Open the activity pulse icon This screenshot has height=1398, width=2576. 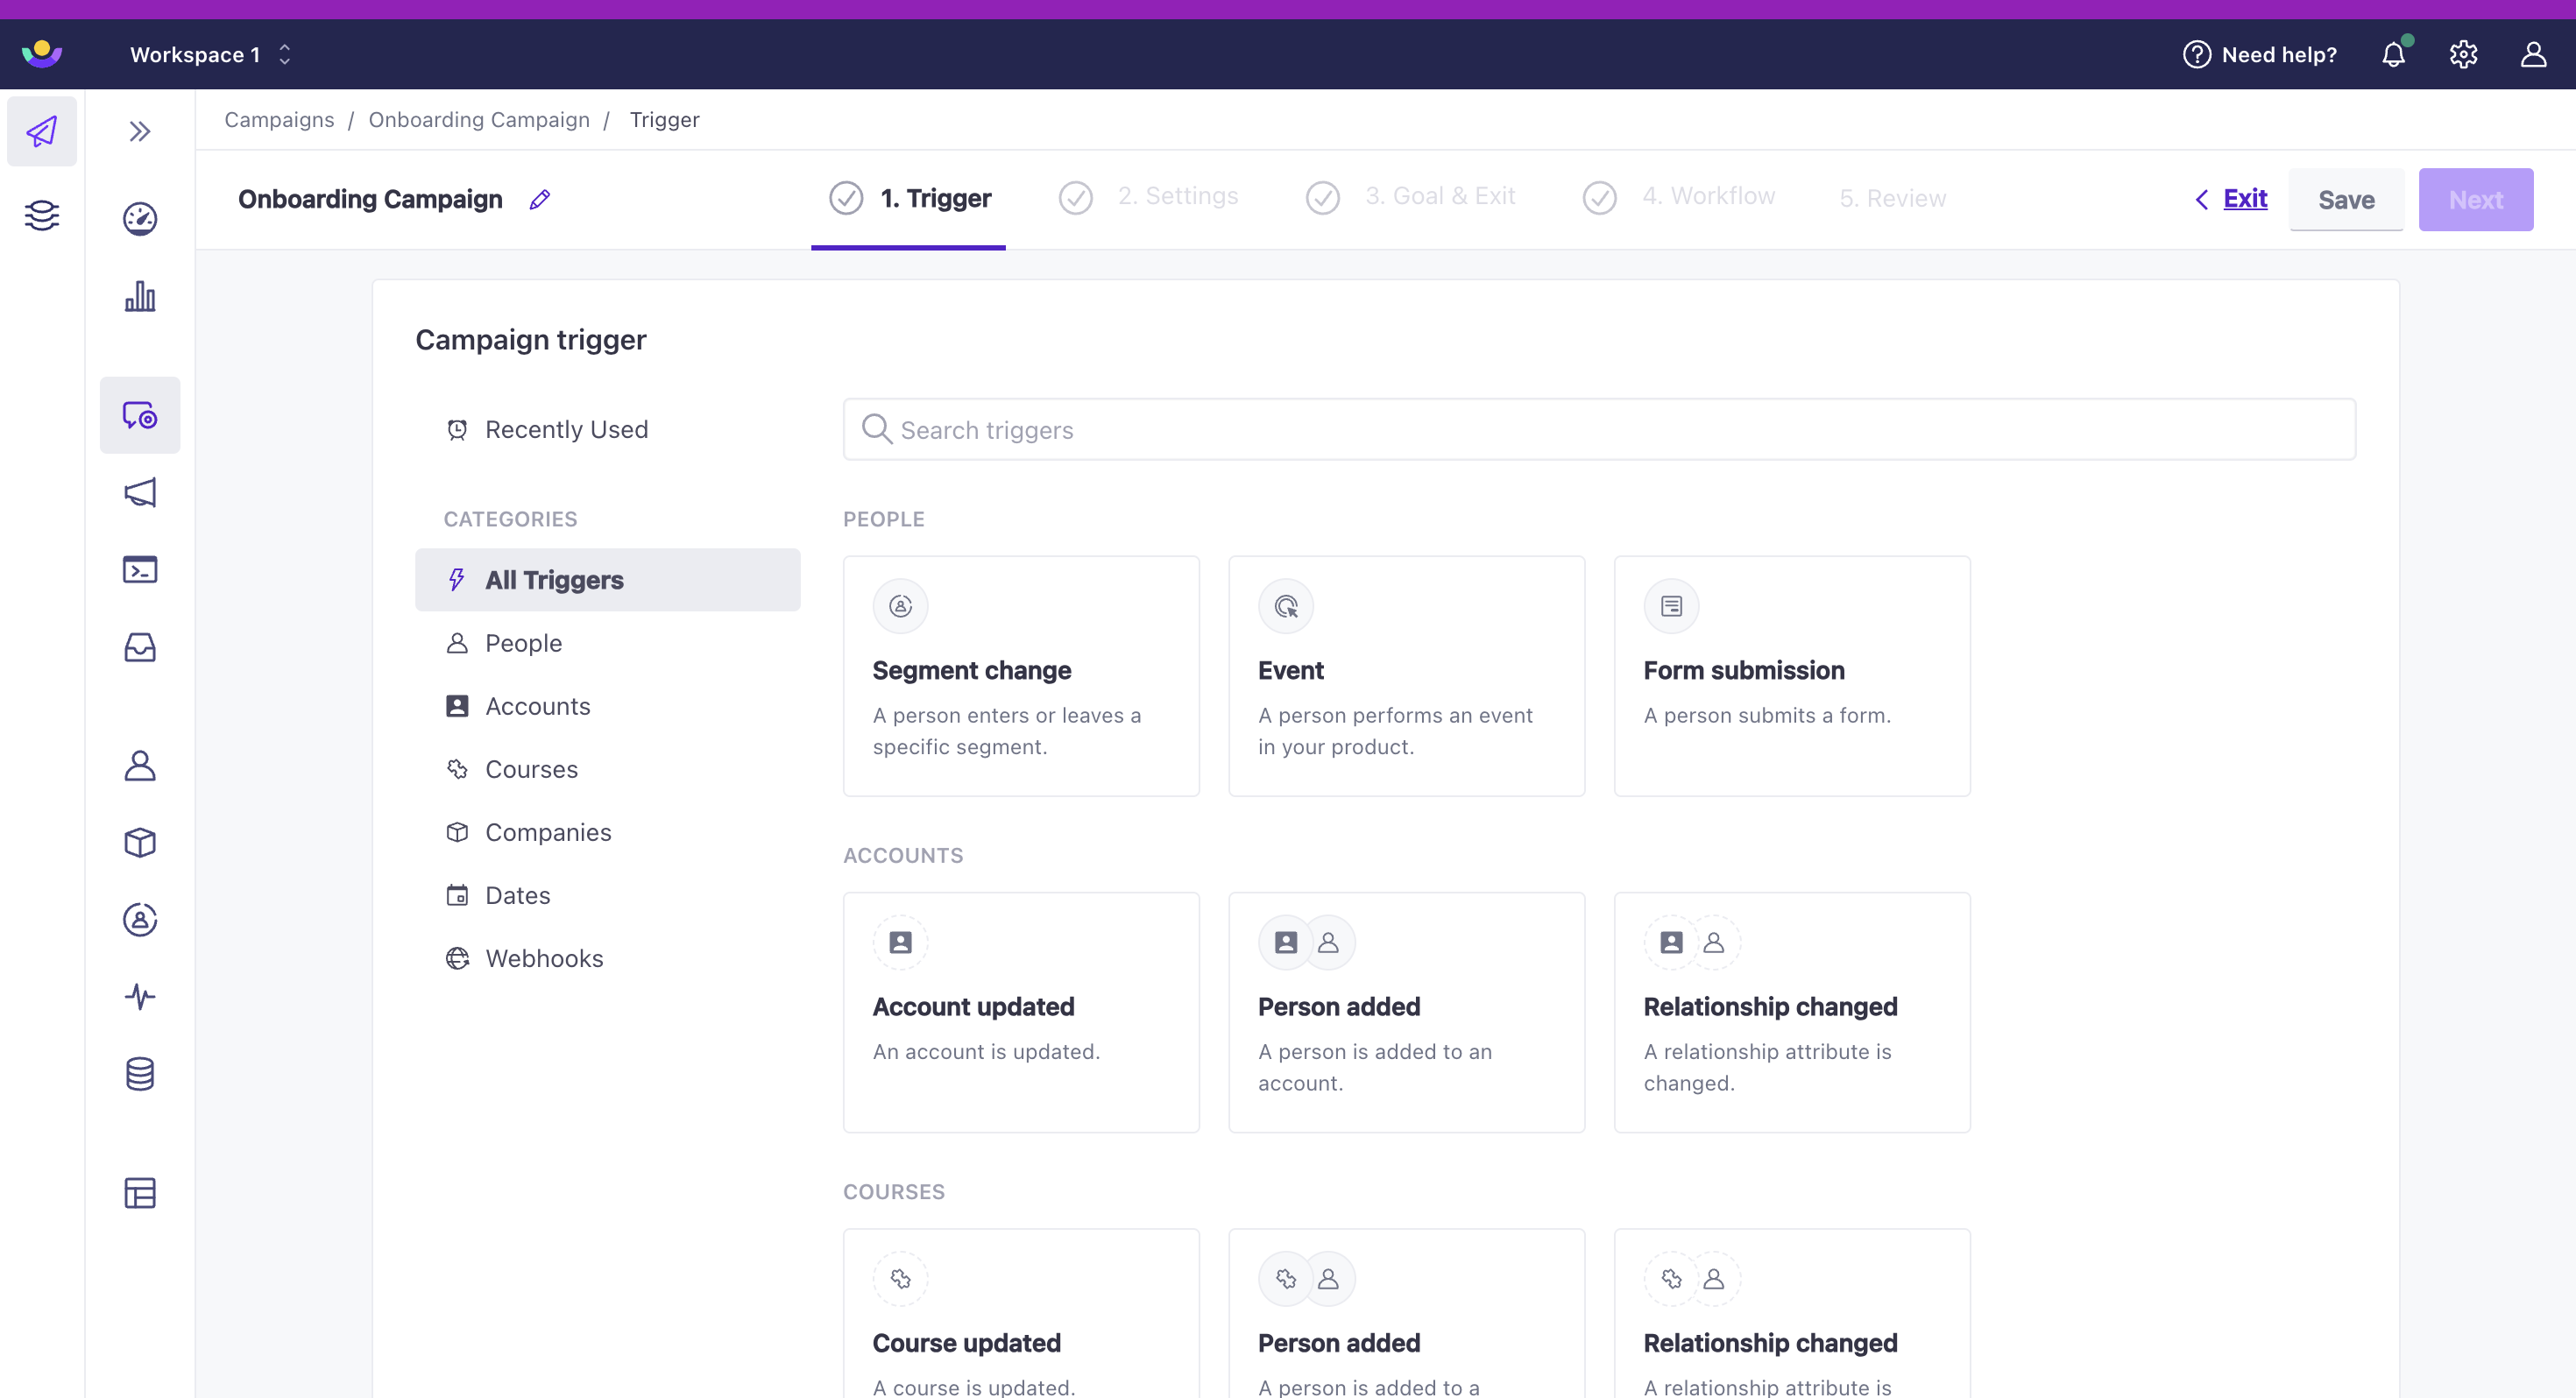click(140, 996)
